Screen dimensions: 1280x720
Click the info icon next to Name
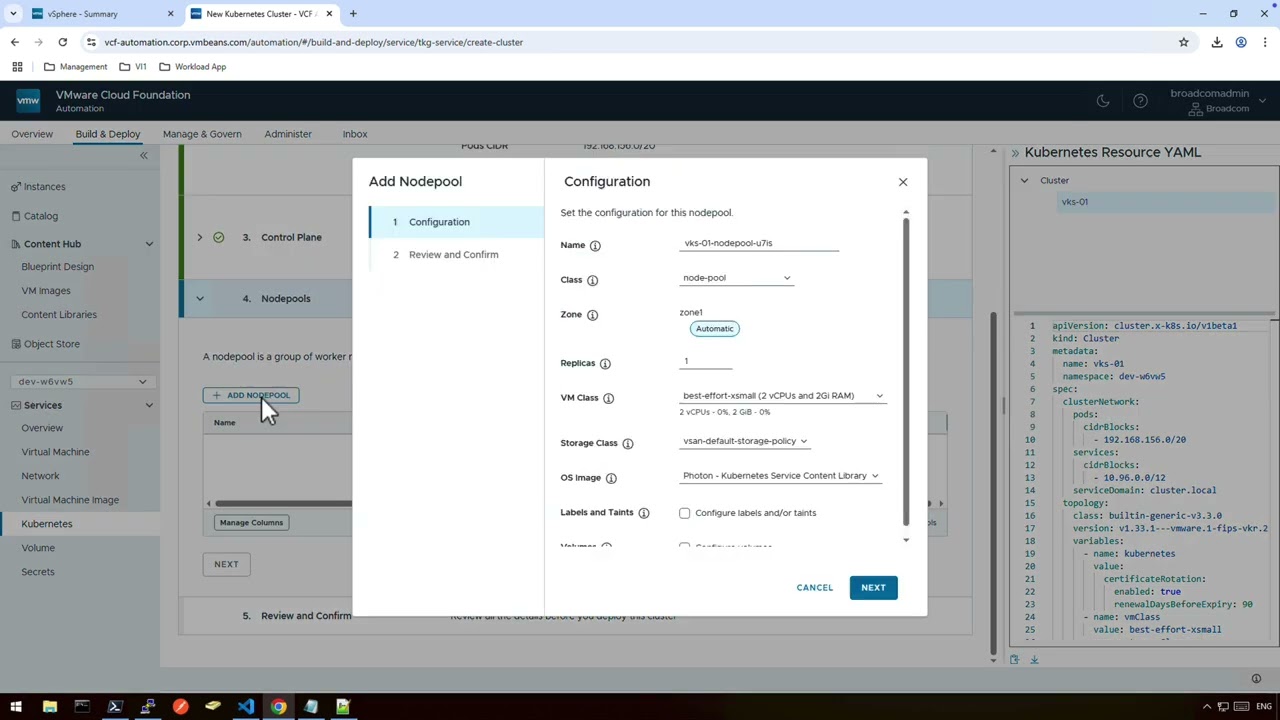tap(595, 245)
